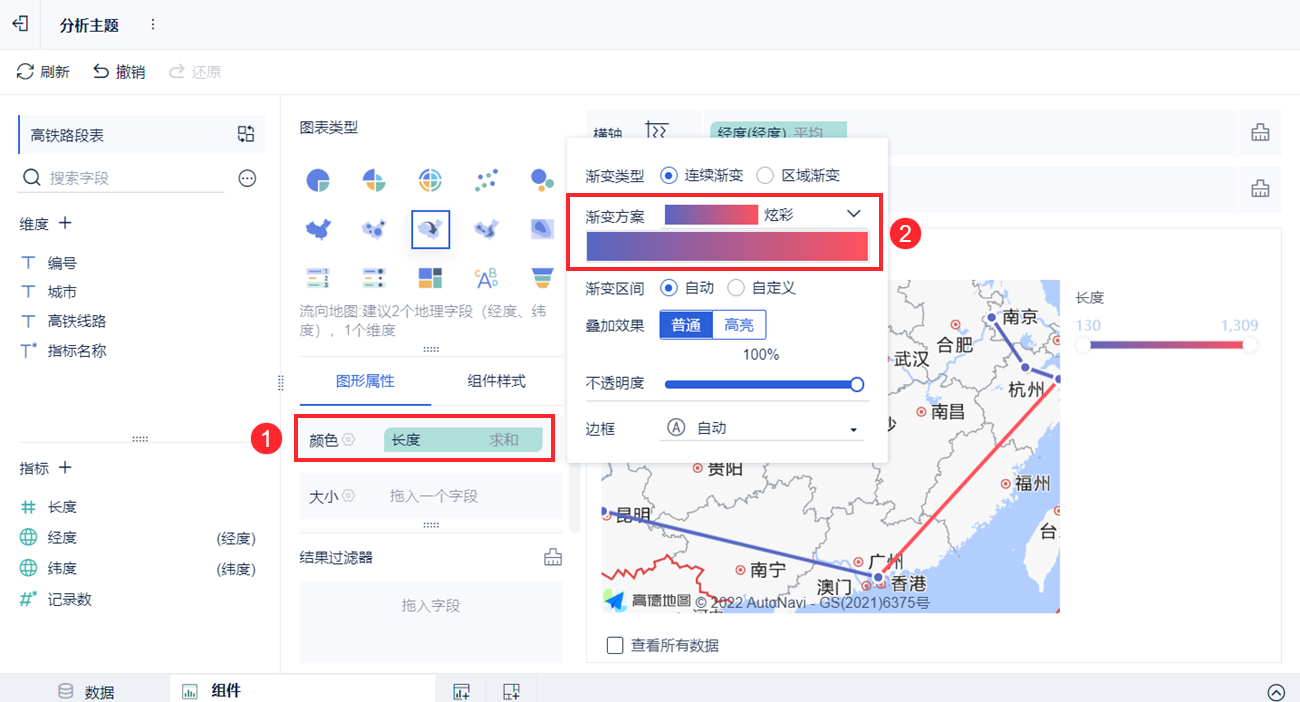Choose the multi-layer pie chart type
This screenshot has height=702, width=1300.
pos(430,180)
